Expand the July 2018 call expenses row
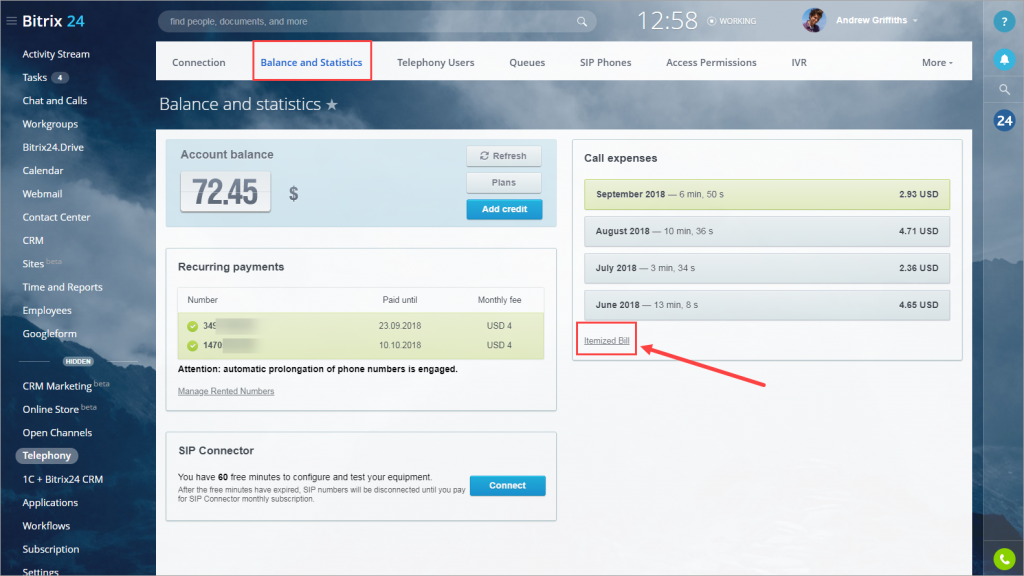Viewport: 1024px width, 576px height. tap(767, 268)
